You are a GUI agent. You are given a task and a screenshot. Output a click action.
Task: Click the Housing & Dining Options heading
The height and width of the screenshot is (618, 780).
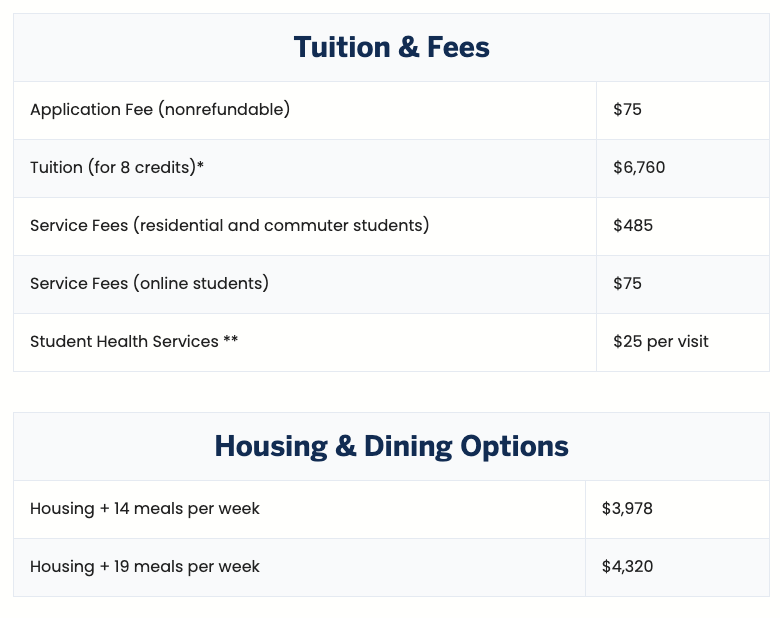(x=391, y=446)
